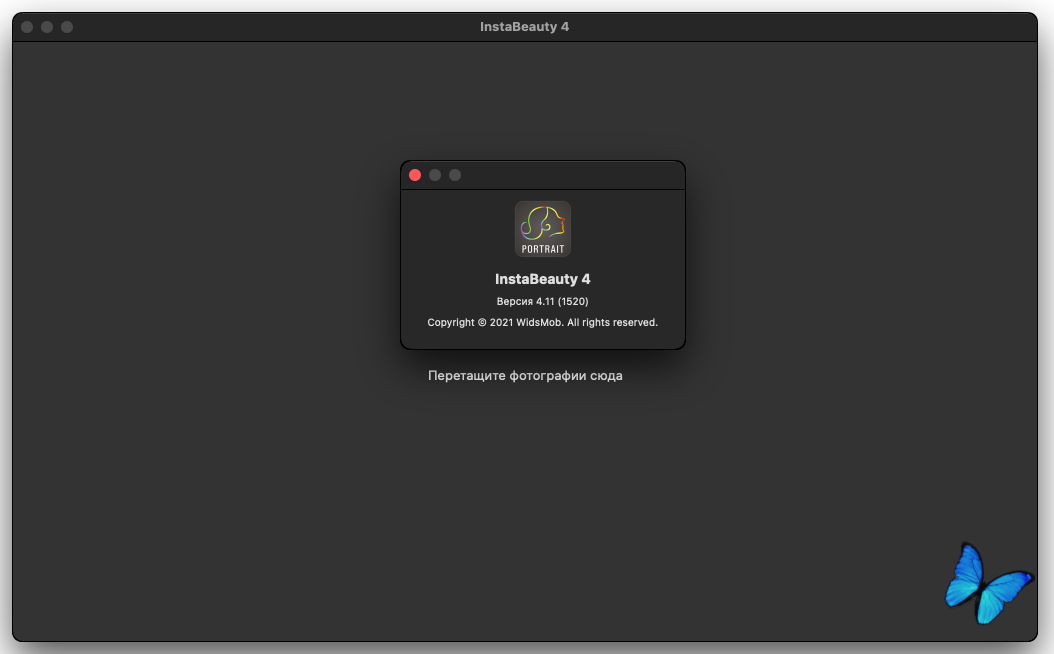Click the About dialog's disabled zoom button
Image resolution: width=1054 pixels, height=654 pixels.
pyautogui.click(x=455, y=175)
